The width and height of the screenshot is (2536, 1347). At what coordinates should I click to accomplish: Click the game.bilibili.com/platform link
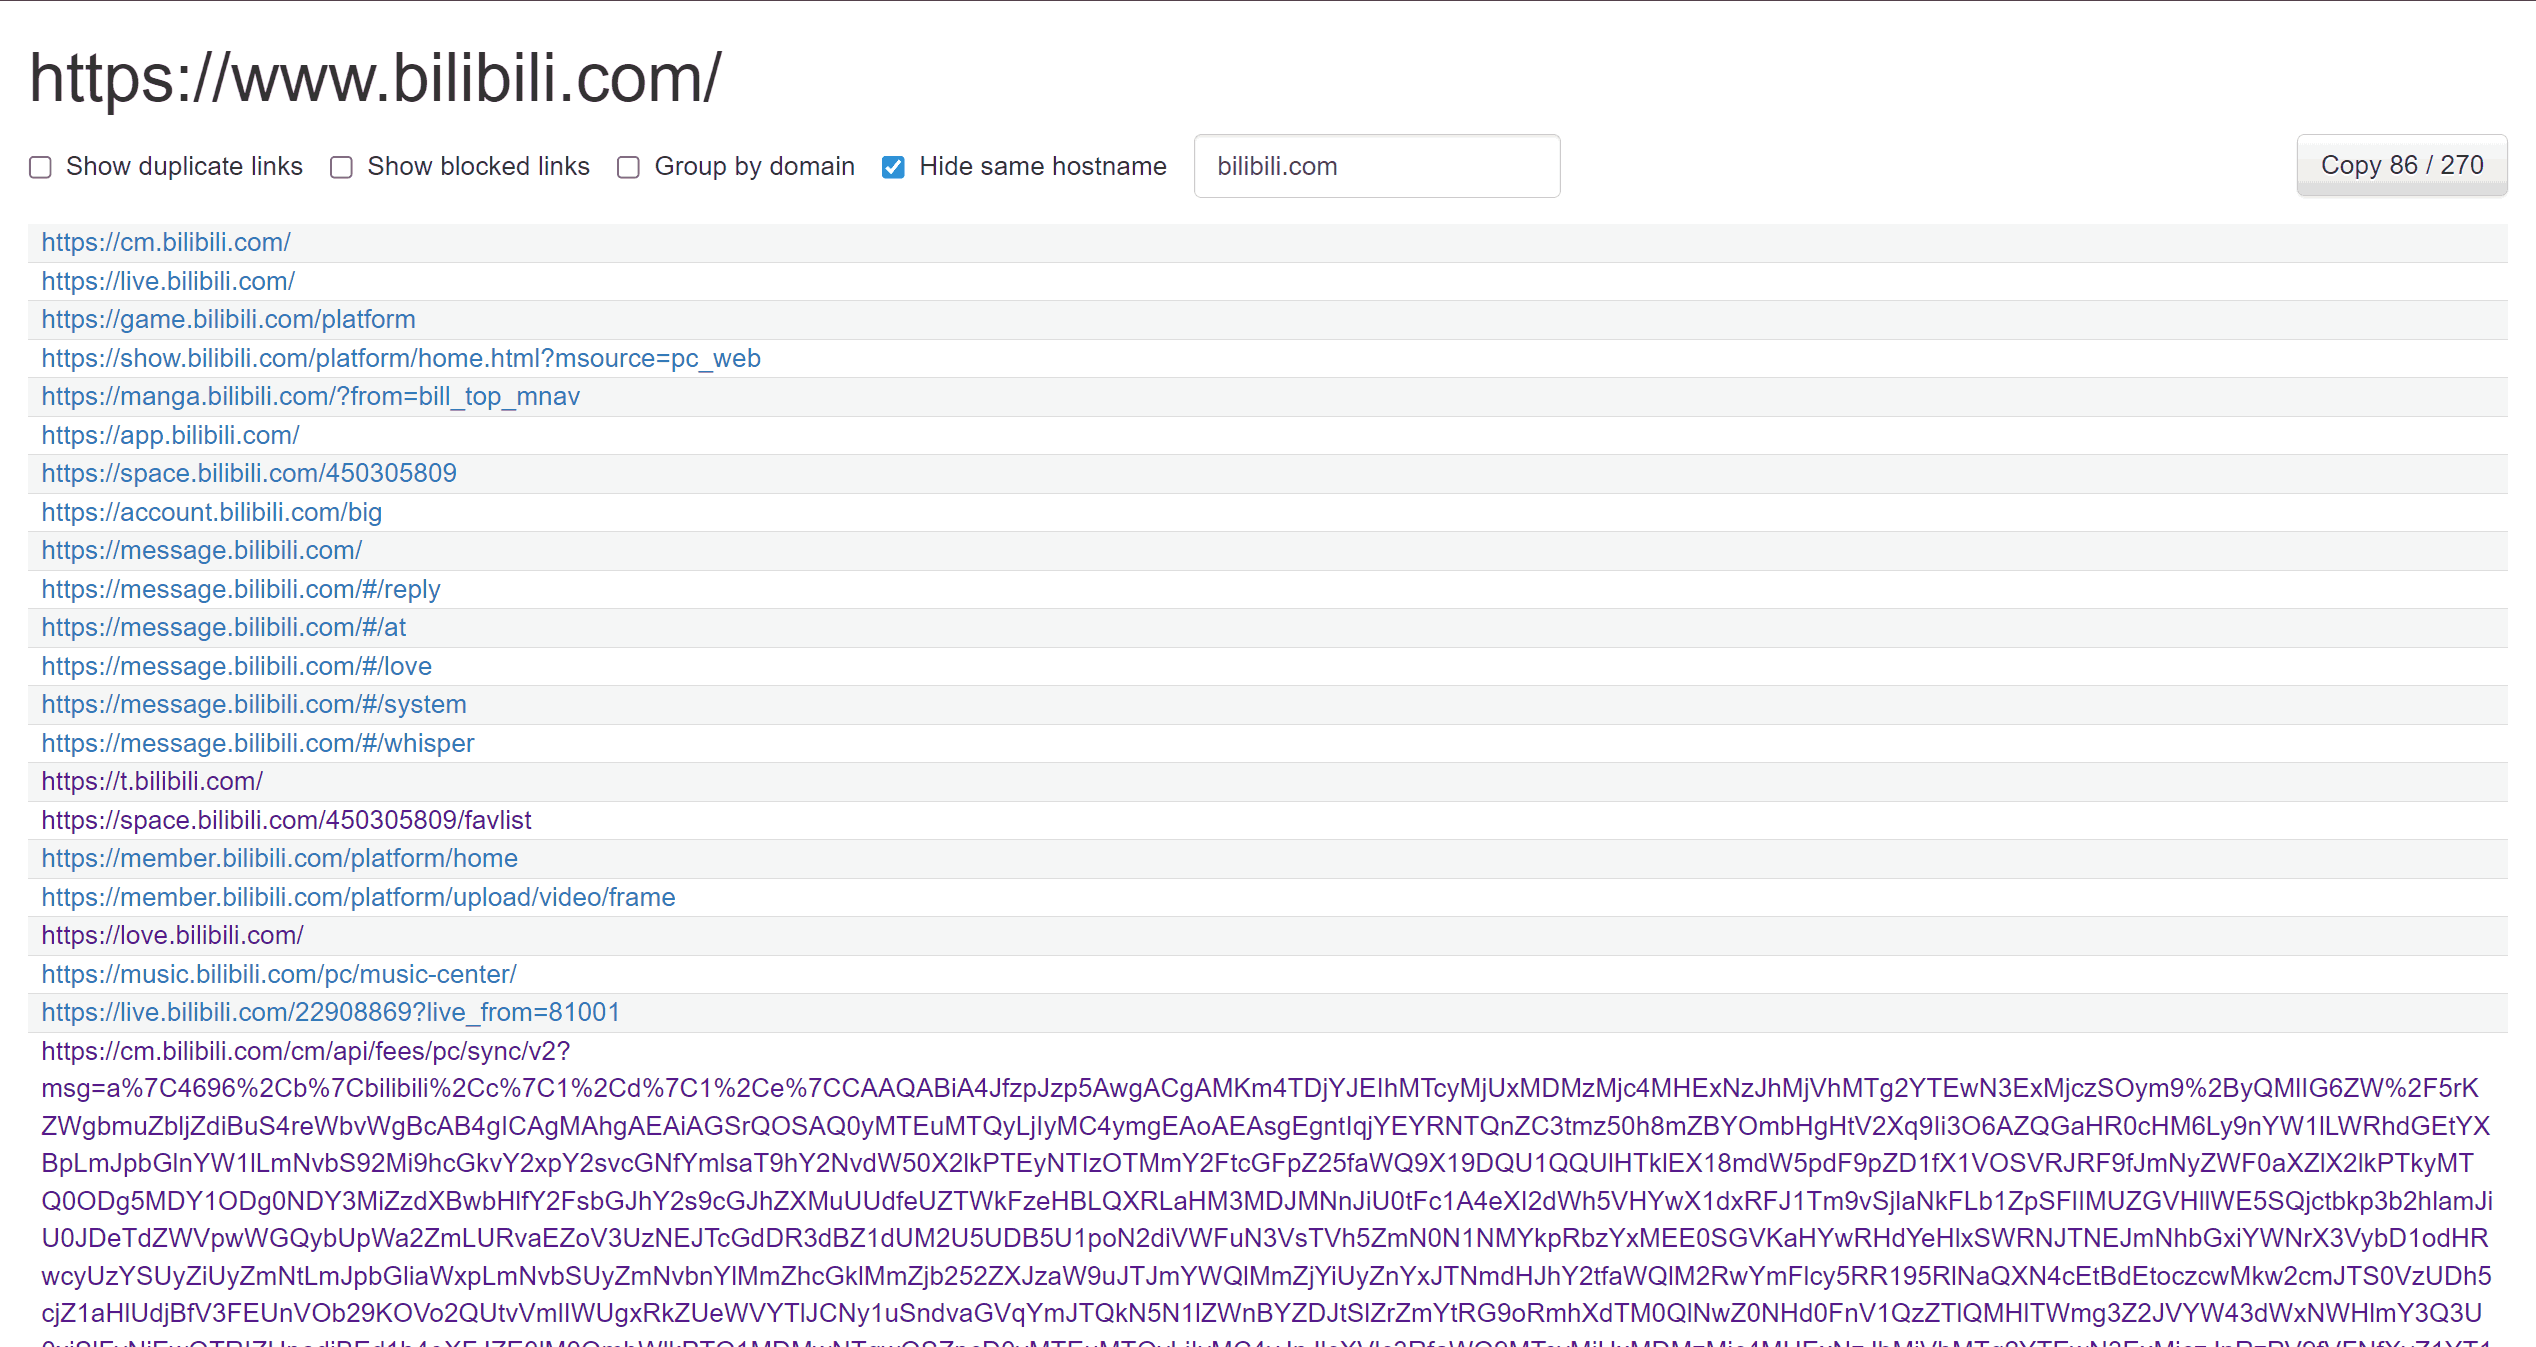click(228, 319)
